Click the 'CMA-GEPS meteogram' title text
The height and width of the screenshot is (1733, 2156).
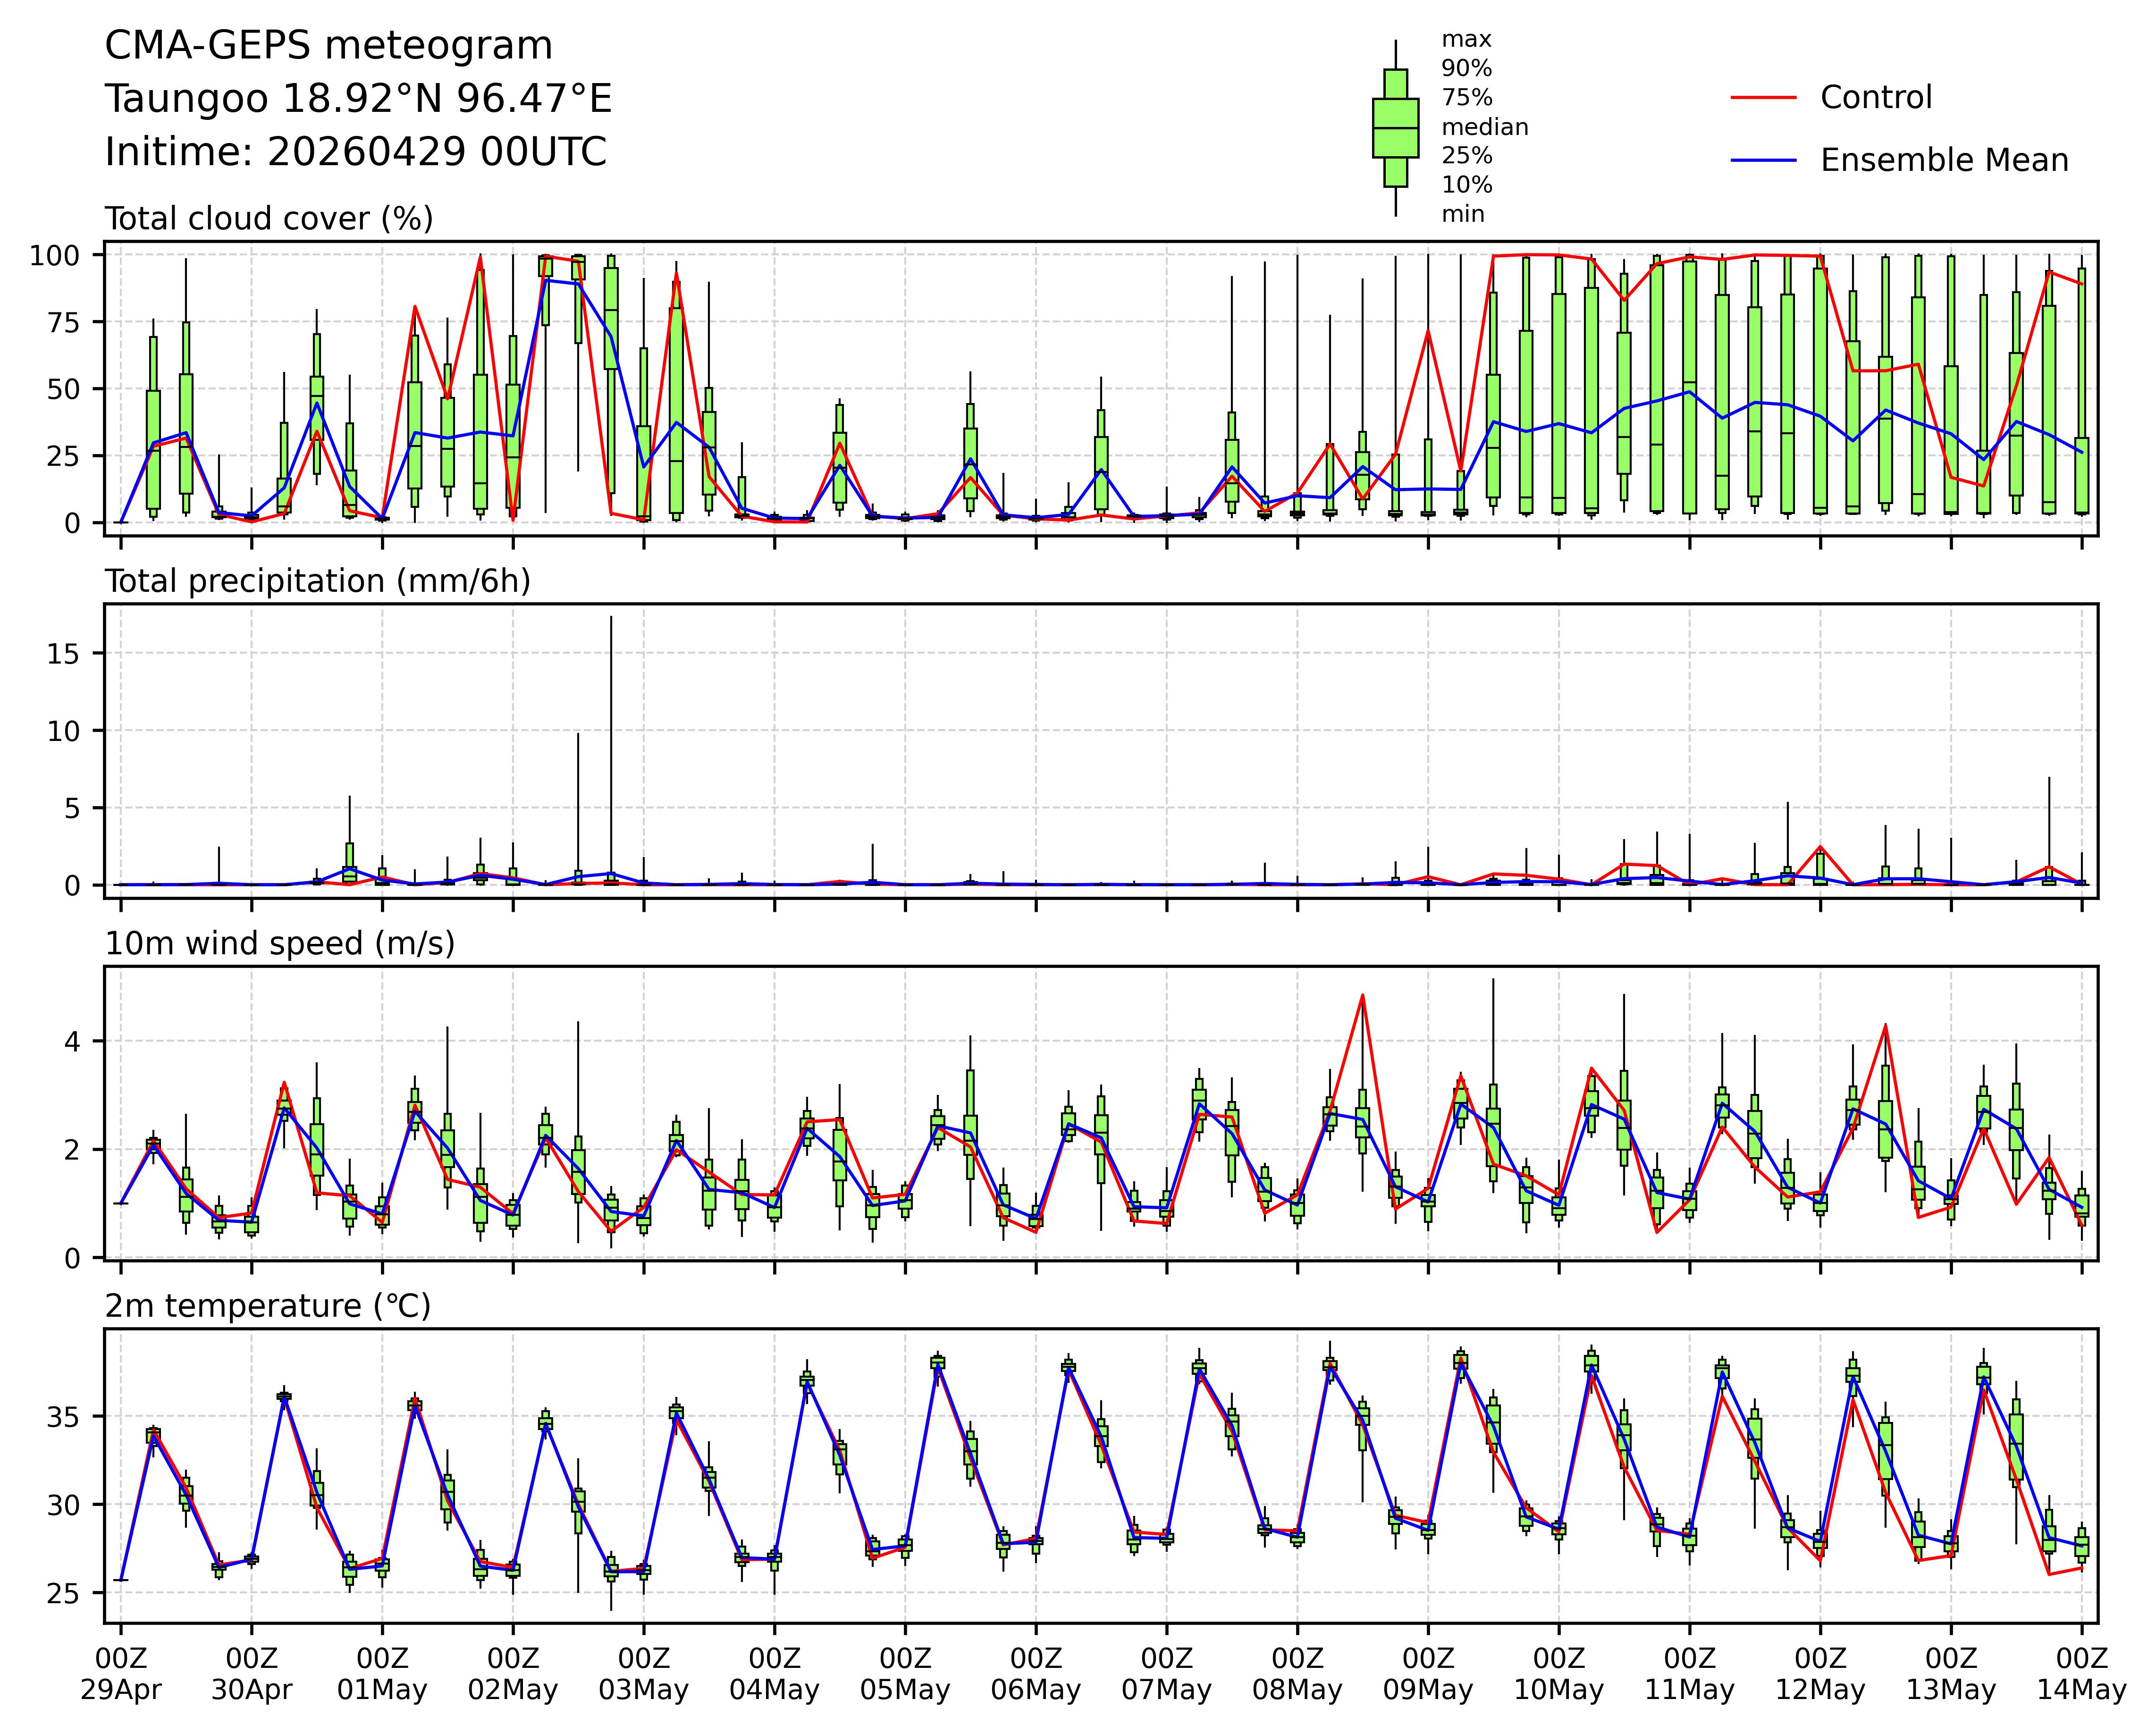pyautogui.click(x=329, y=46)
